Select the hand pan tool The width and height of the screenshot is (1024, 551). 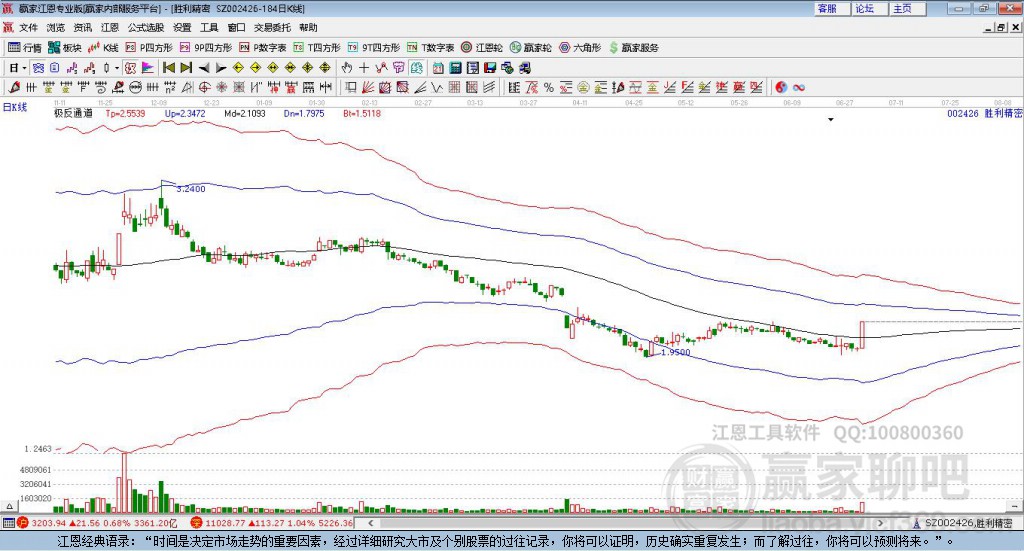[347, 68]
